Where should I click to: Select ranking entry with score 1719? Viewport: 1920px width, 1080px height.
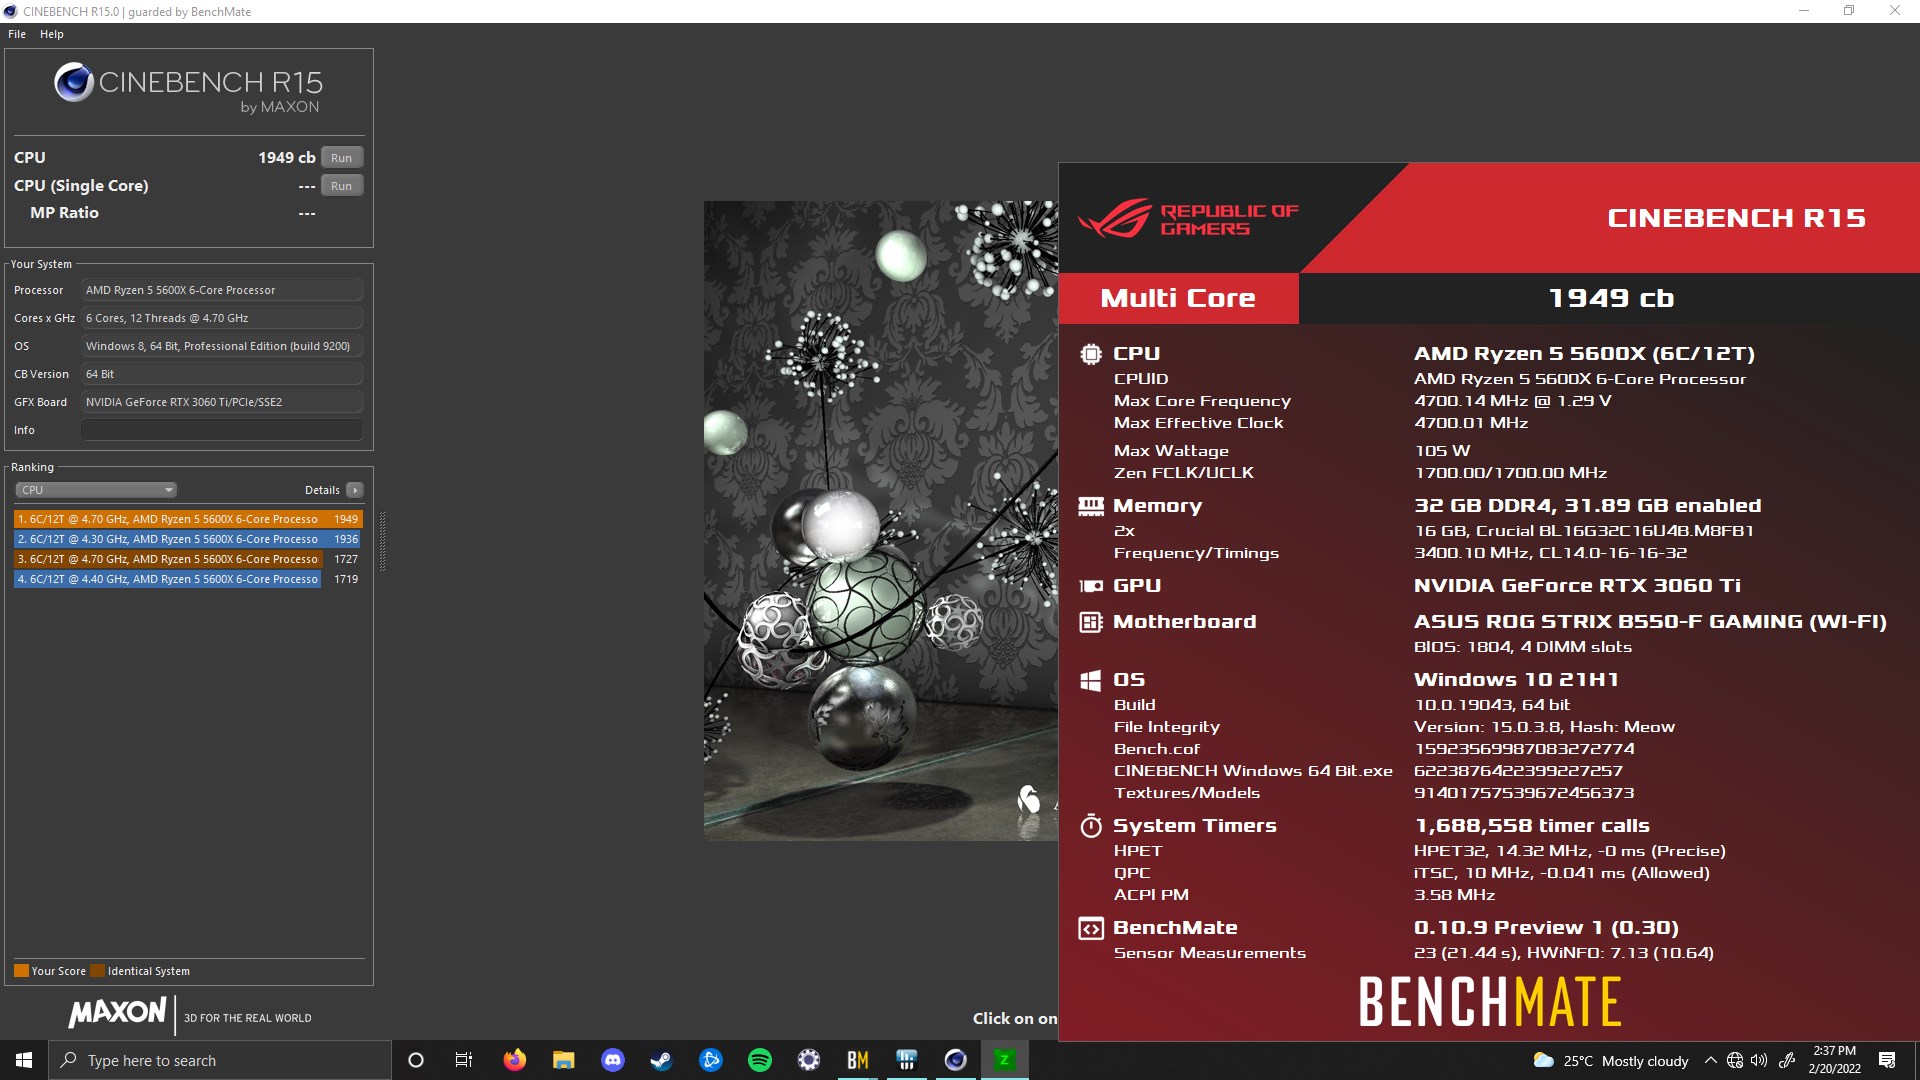[x=188, y=579]
